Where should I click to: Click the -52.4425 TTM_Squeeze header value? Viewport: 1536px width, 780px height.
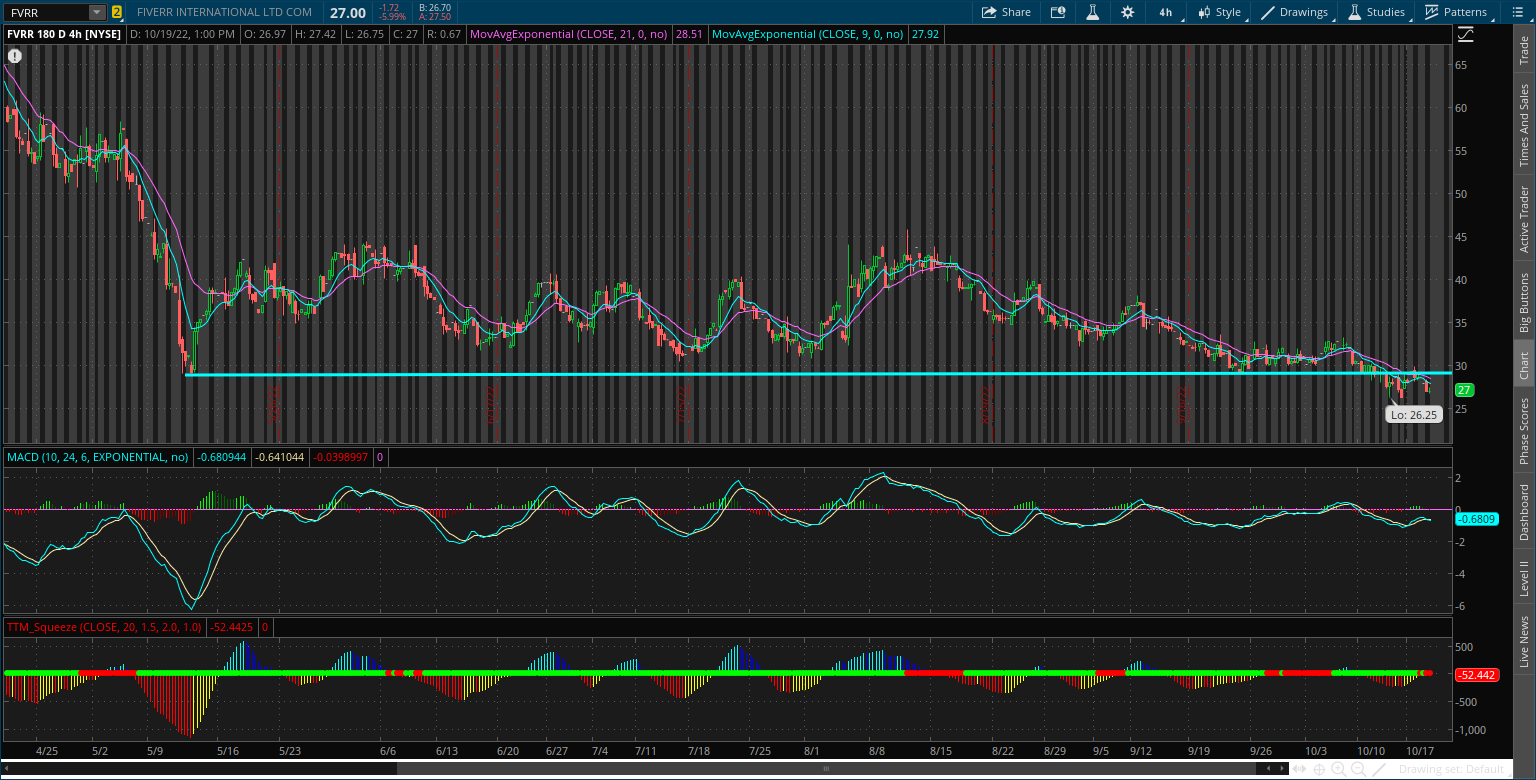232,627
